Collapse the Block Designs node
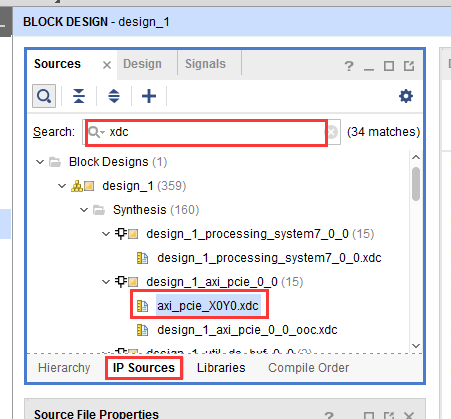The image size is (451, 419). [x=40, y=162]
